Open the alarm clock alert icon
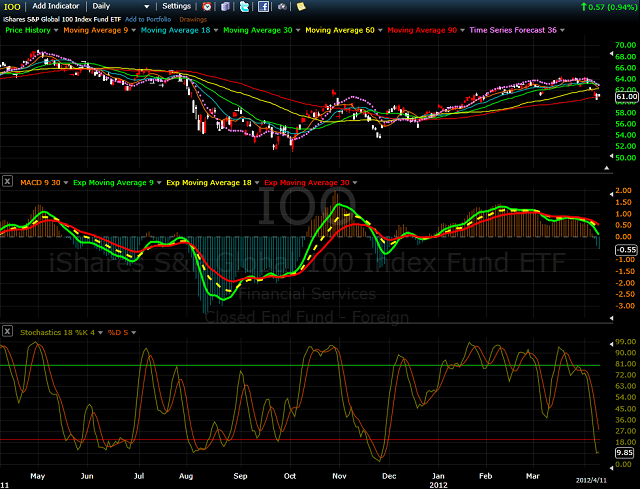Viewport: 640px width, 489px height. (207, 7)
